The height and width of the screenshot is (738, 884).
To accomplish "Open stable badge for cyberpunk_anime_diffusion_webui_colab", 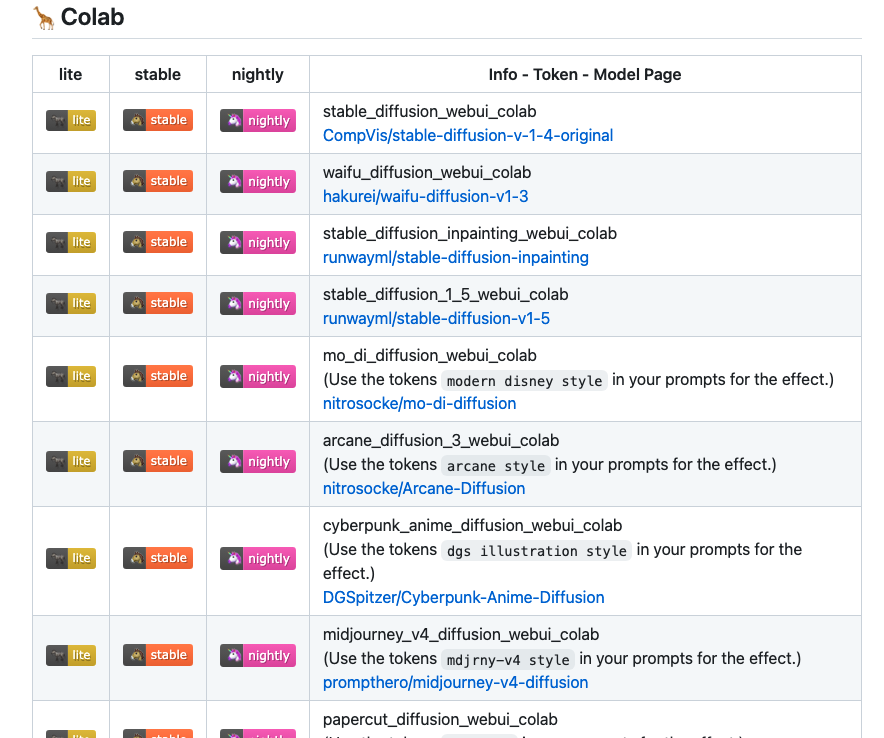I will point(158,558).
